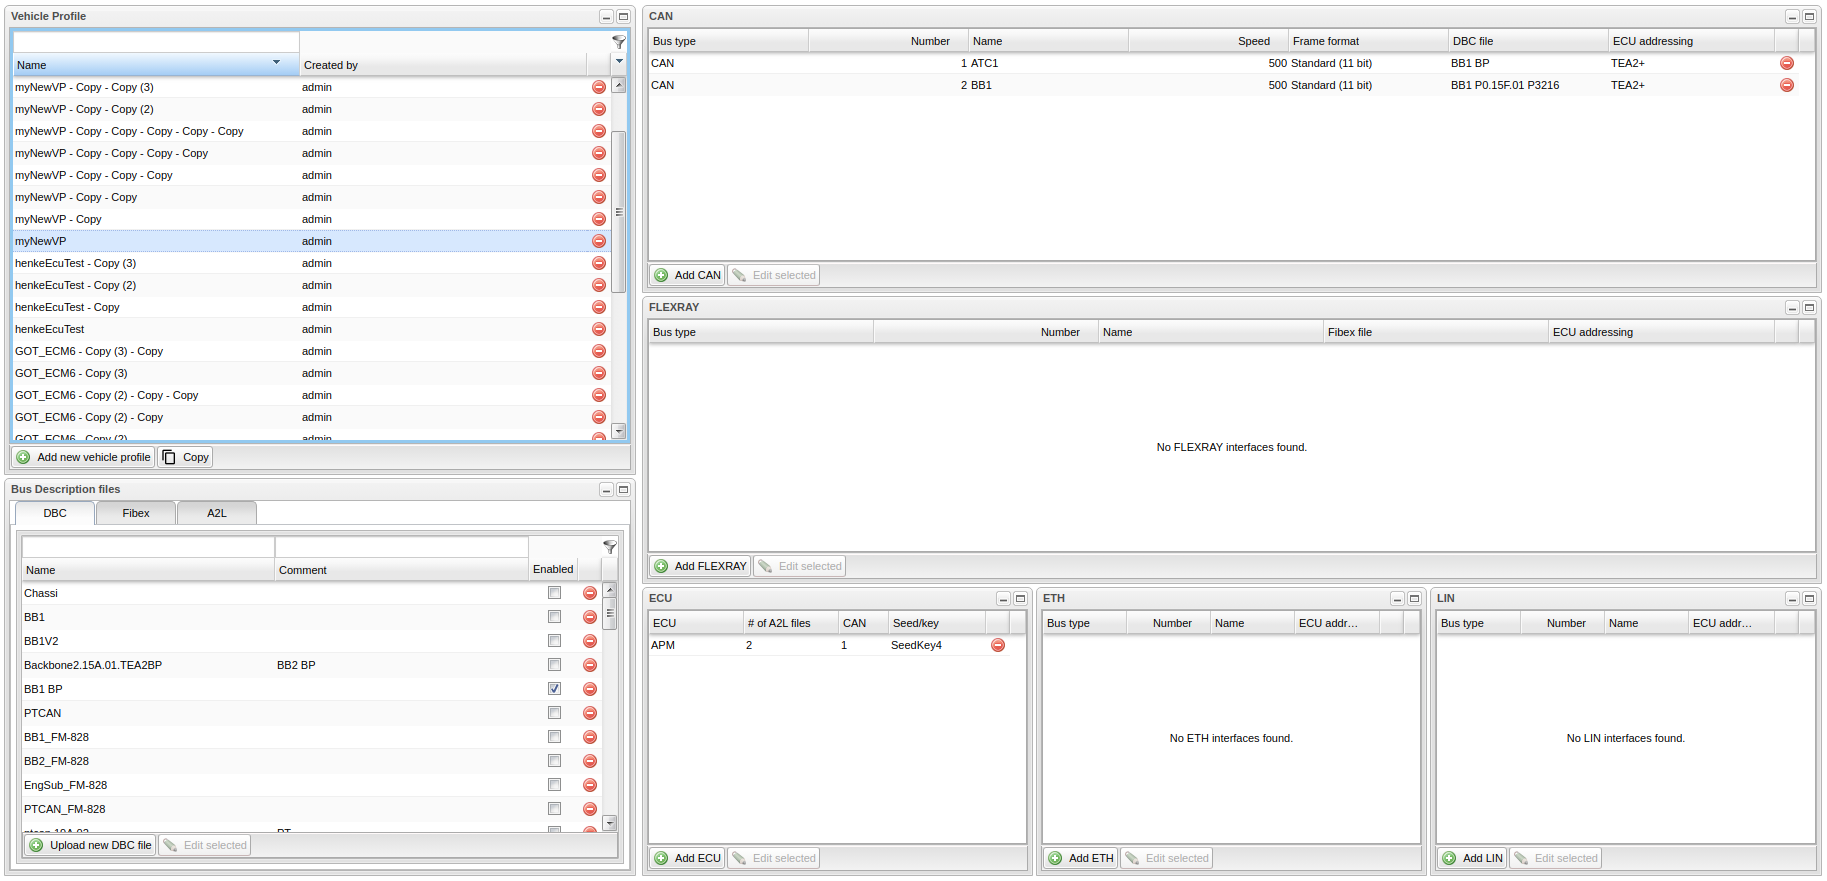Click the filter icon in Vehicle Profile
The height and width of the screenshot is (881, 1827).
[619, 42]
